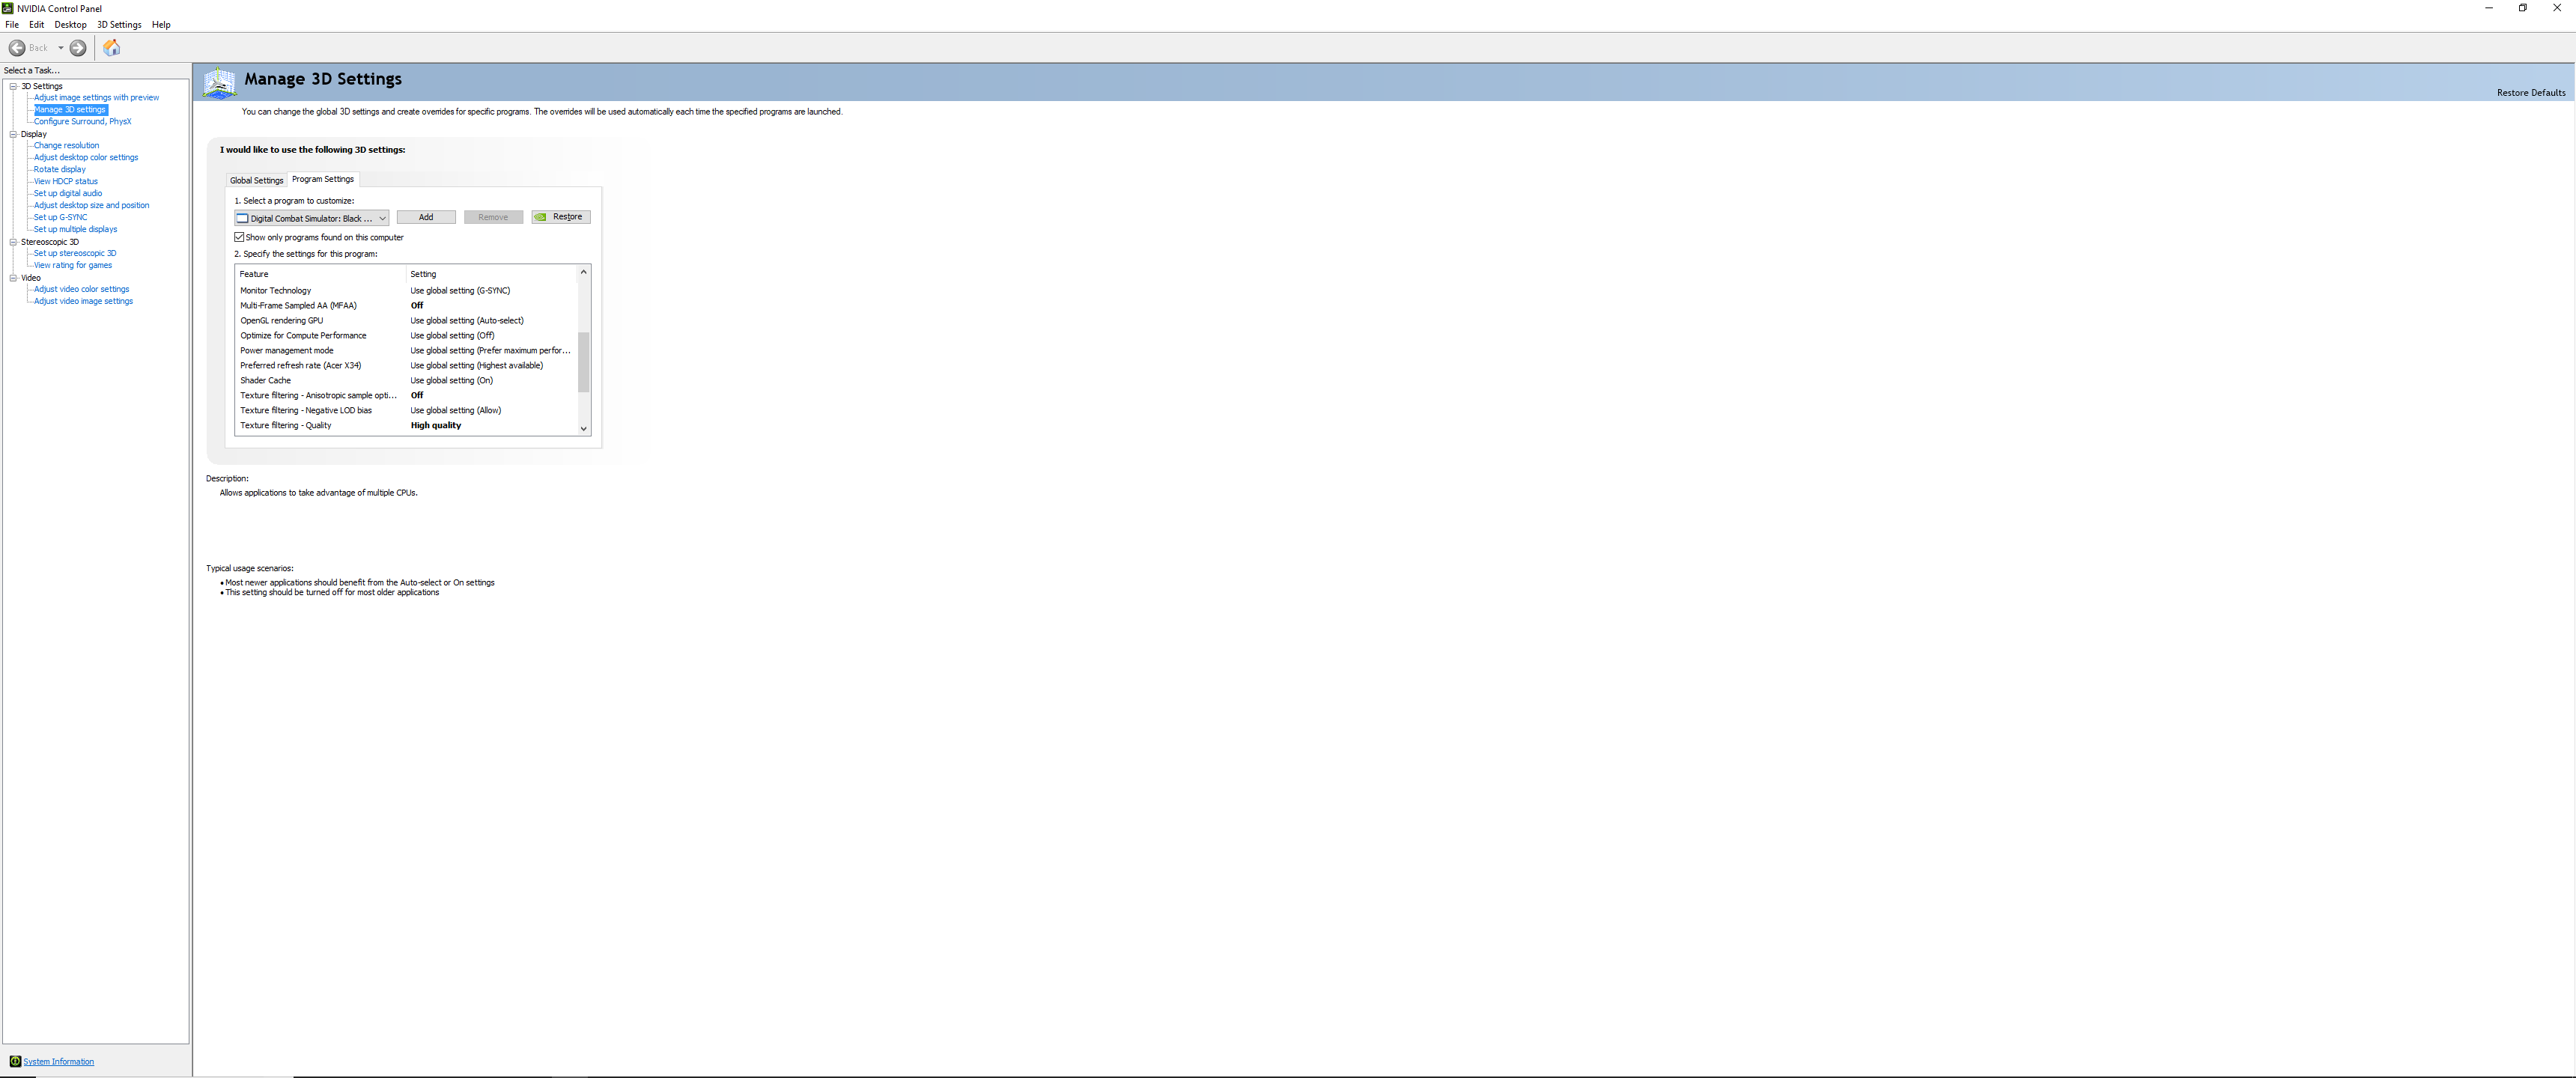Click the settings list scroll up arrow
Viewport: 2576px width, 1078px height.
[584, 272]
